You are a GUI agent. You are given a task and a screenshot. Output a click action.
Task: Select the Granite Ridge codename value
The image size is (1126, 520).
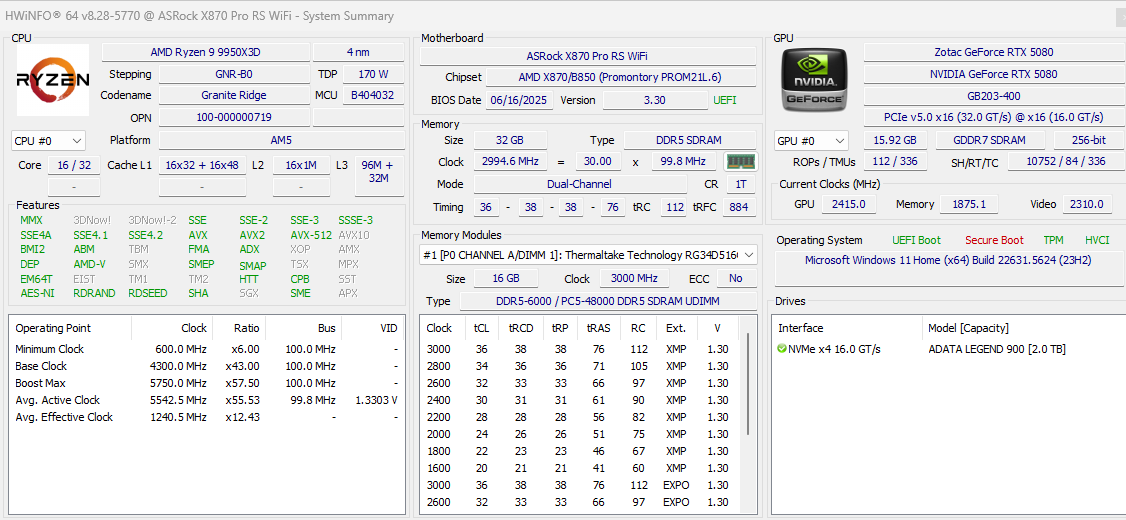(234, 95)
